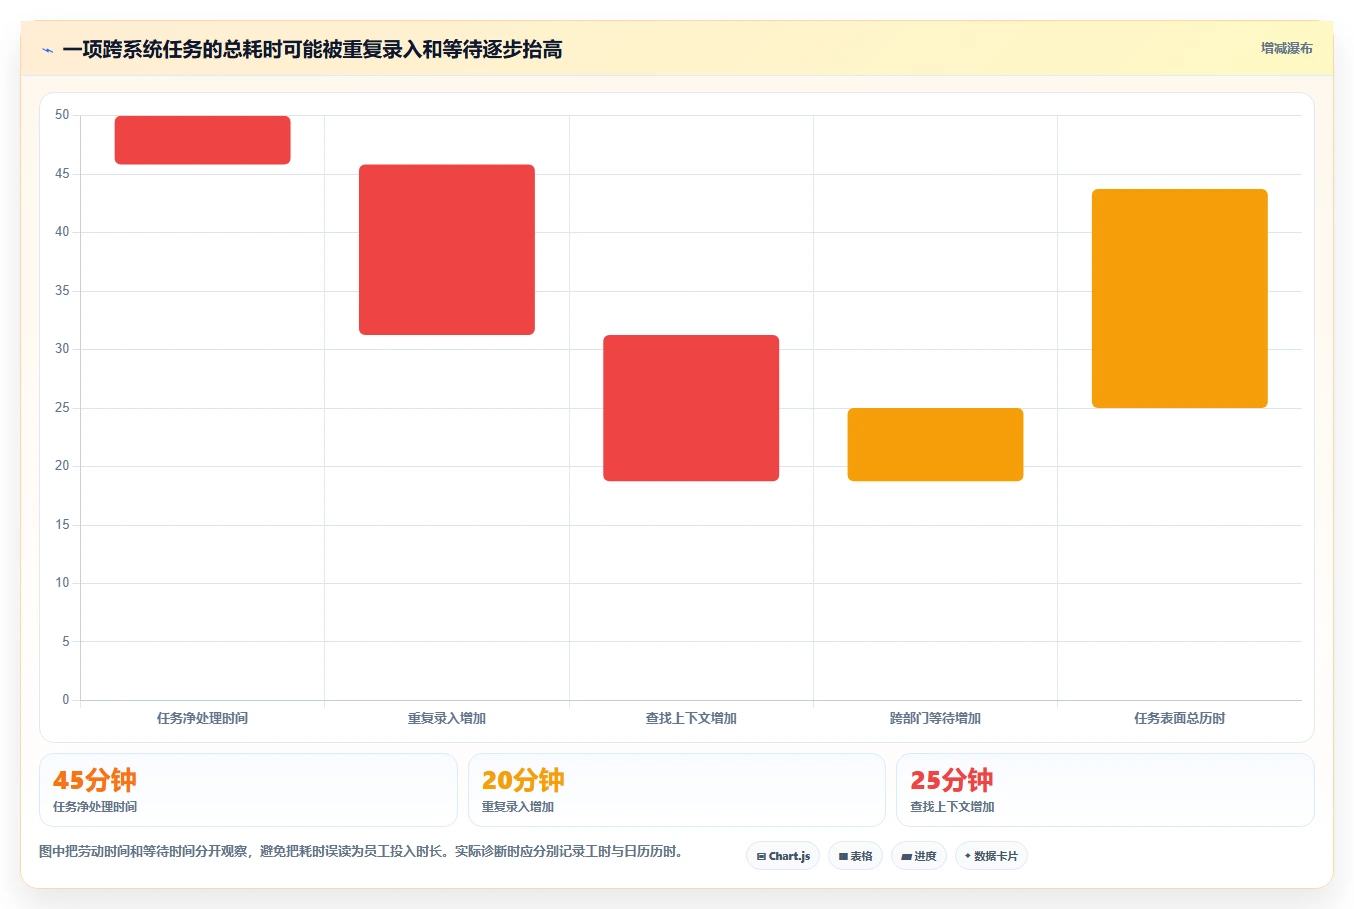The width and height of the screenshot is (1354, 909).
Task: Click the x-axis label 重复录入增加
Action: tap(447, 718)
